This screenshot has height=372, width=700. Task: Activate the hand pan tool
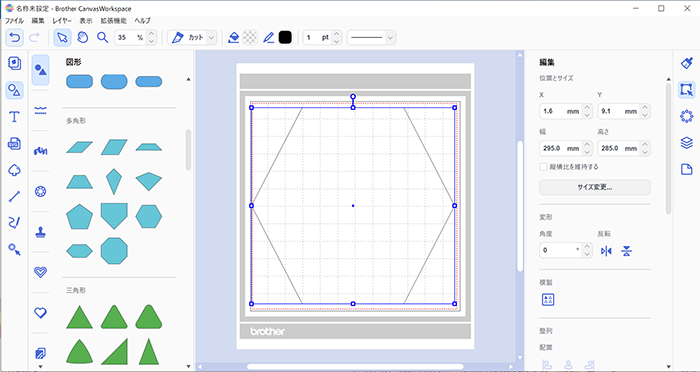pos(83,38)
